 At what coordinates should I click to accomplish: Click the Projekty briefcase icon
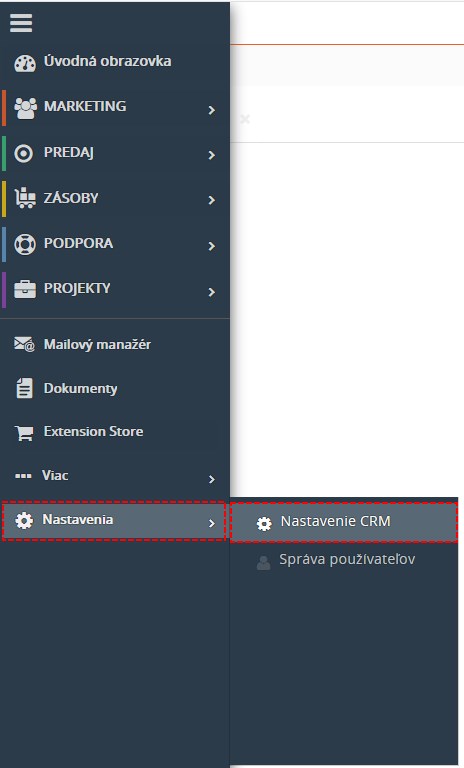point(24,289)
